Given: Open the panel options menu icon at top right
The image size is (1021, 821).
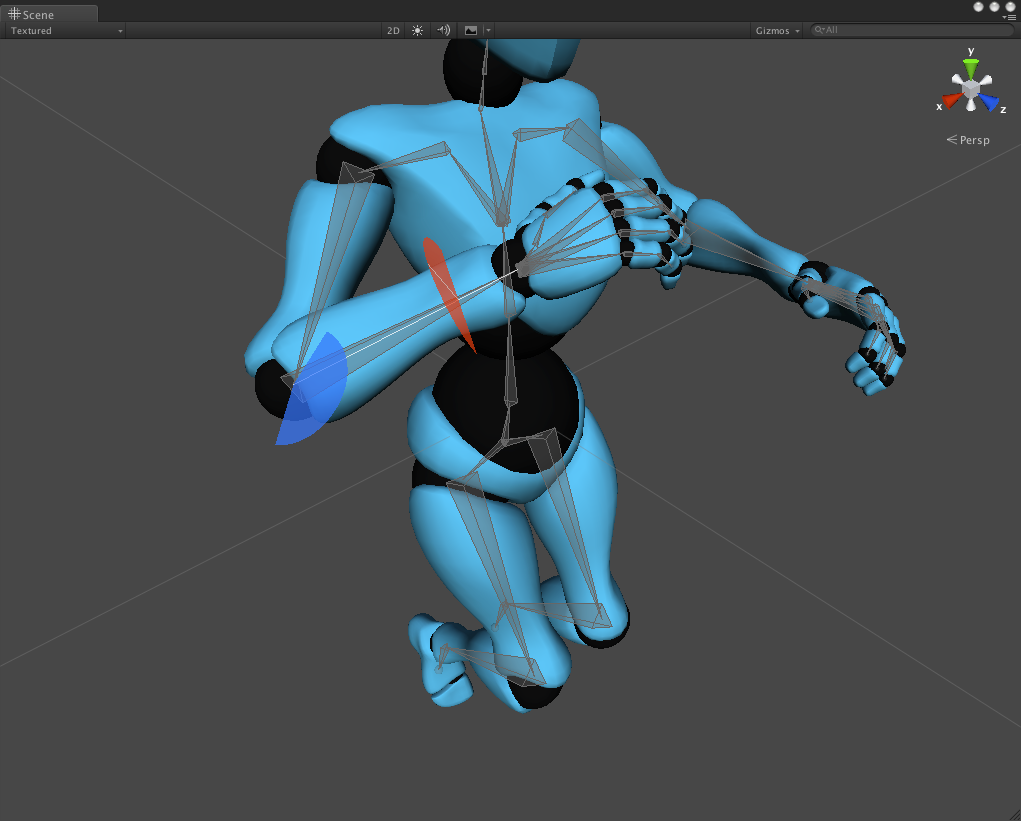Looking at the screenshot, I should coord(1011,18).
